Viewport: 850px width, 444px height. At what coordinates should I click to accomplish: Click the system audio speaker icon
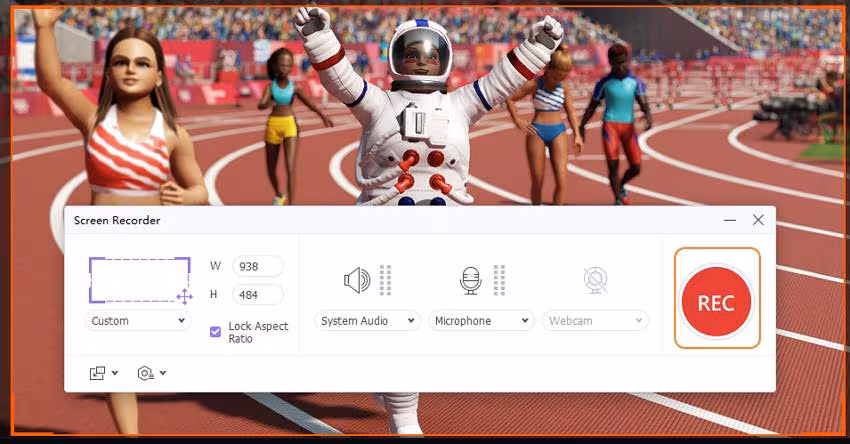coord(357,280)
